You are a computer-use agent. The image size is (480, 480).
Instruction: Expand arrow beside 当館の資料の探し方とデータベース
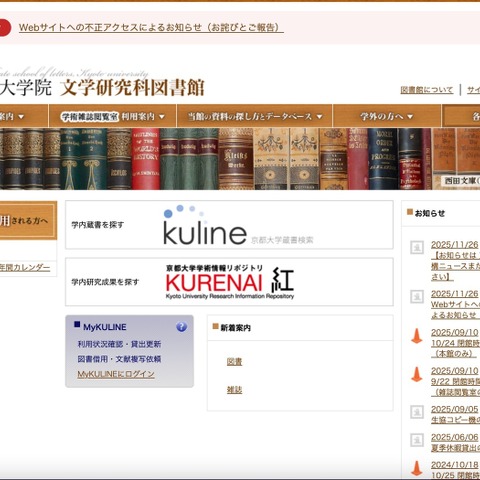[x=319, y=117]
